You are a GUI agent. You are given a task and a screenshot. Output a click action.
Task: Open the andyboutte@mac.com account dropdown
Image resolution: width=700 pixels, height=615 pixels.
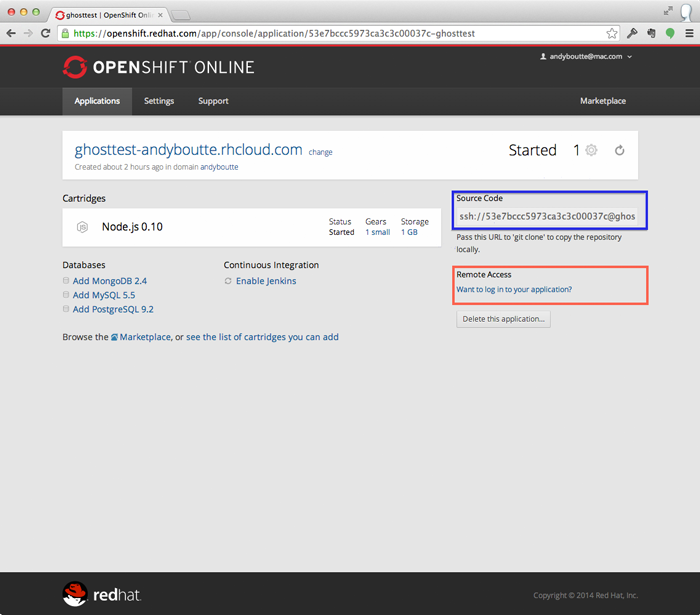[x=586, y=57]
